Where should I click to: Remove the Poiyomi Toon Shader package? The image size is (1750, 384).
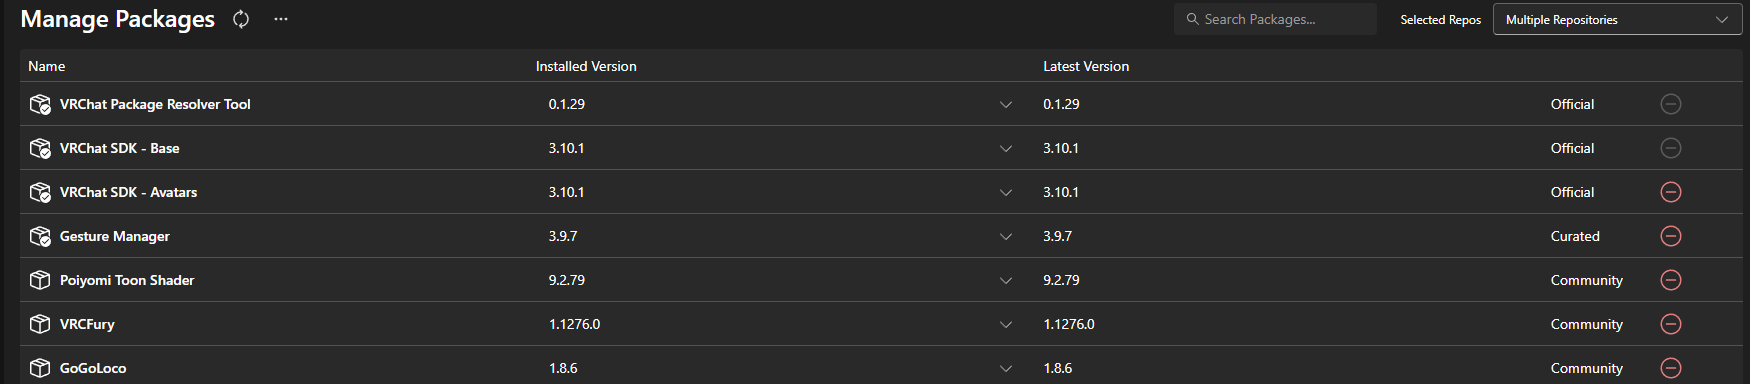[1671, 280]
